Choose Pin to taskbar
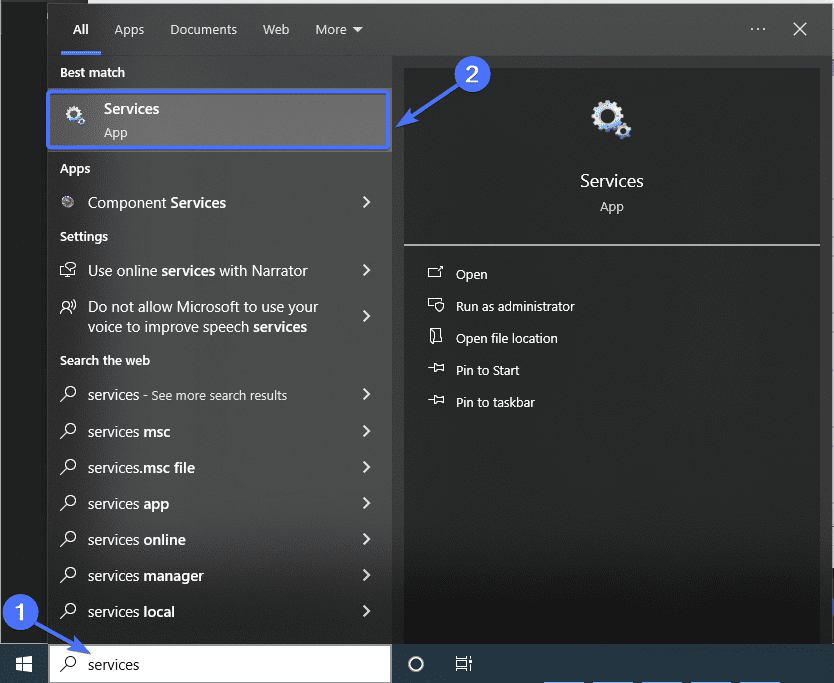 click(x=495, y=402)
